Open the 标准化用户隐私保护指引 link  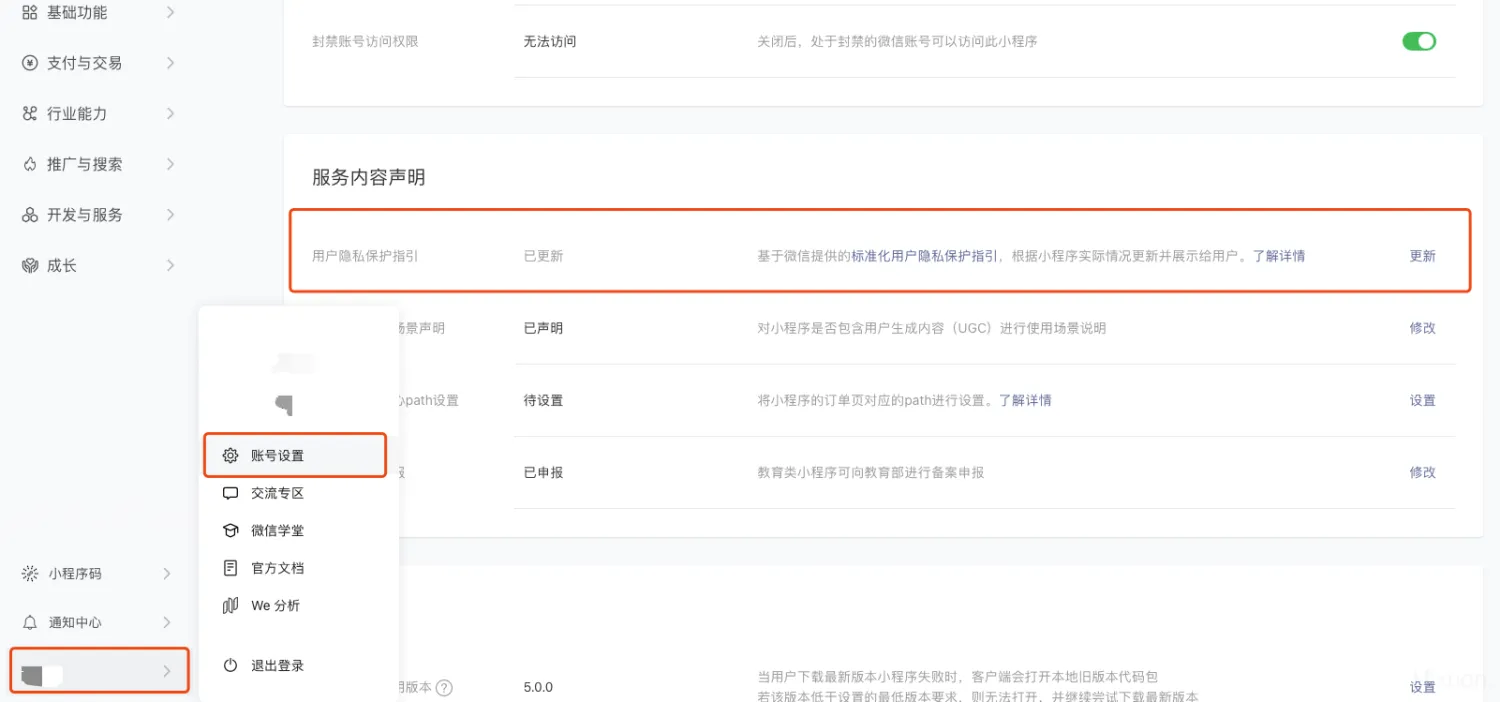tap(924, 256)
